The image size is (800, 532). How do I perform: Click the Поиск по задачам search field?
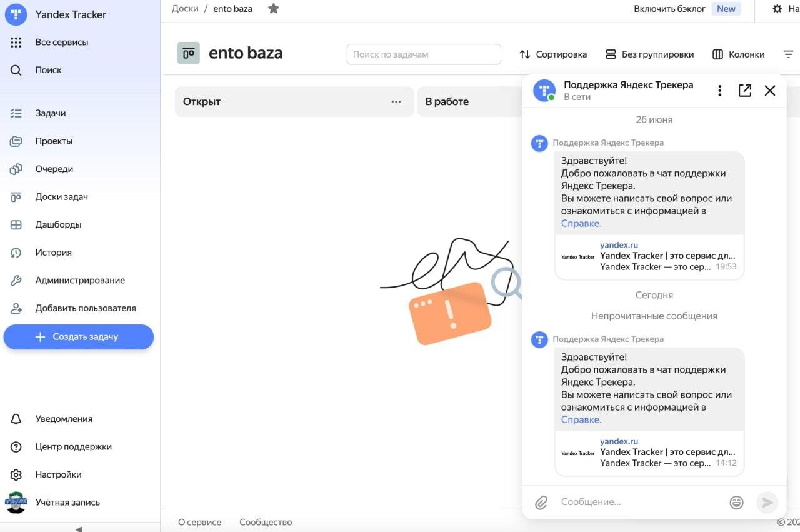tap(424, 54)
